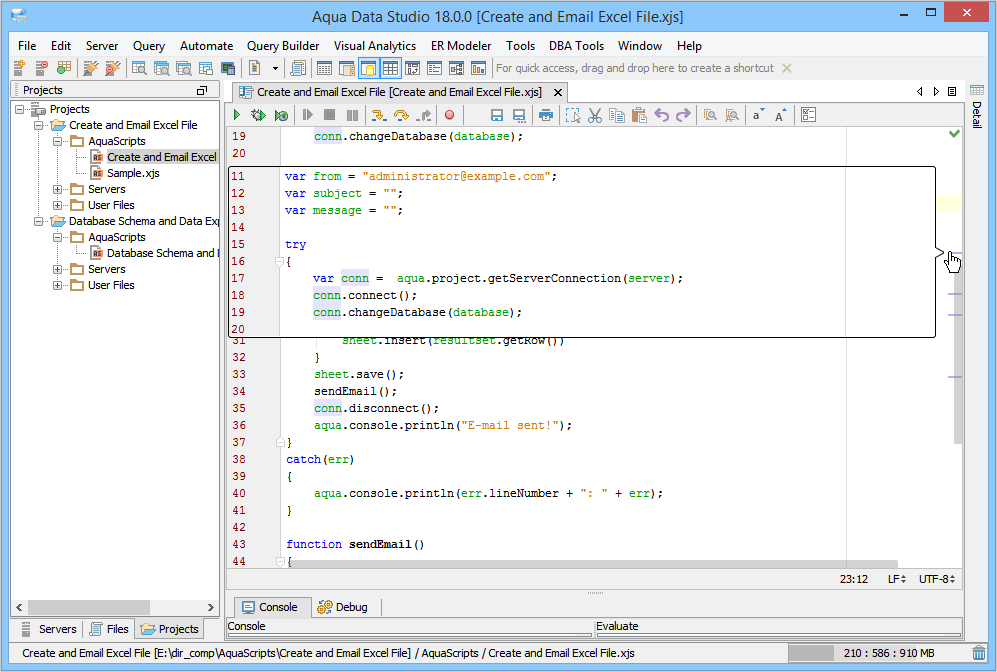
Task: Redo edit with purple arrow
Action: [684, 115]
